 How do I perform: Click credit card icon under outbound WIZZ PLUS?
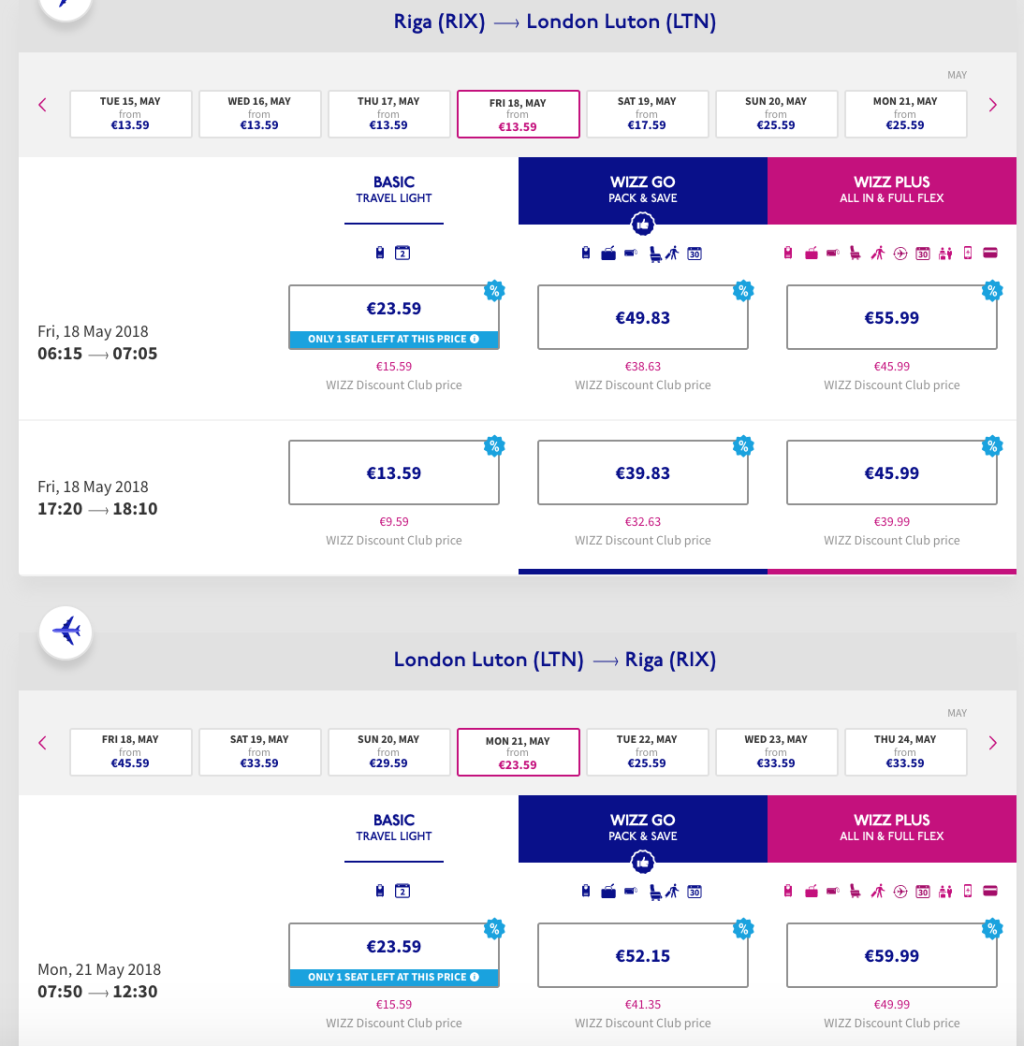[x=990, y=253]
